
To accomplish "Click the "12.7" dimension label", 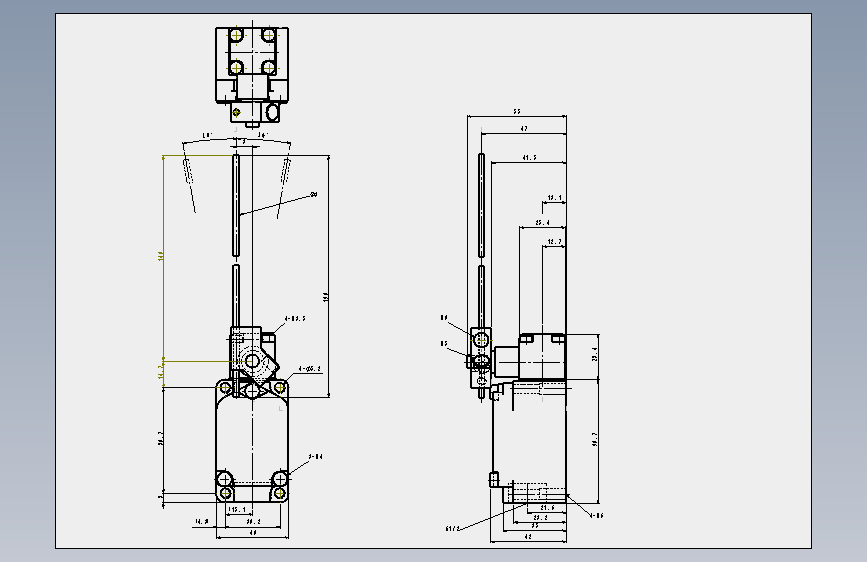I will click(554, 242).
